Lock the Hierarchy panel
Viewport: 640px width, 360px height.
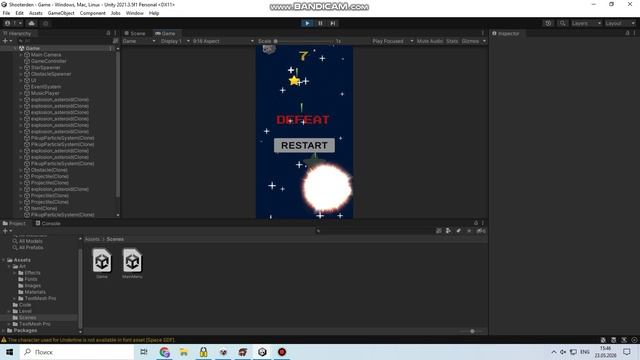(x=108, y=33)
